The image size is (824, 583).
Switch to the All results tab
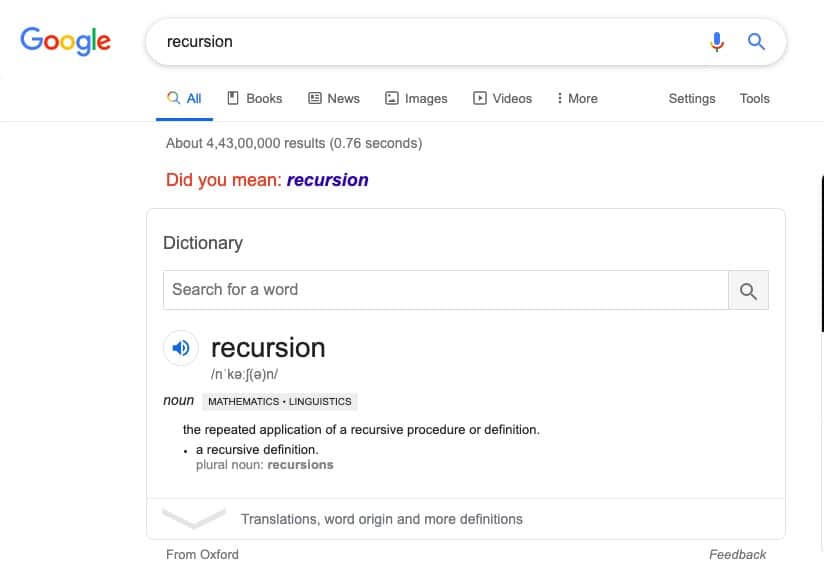(x=184, y=98)
